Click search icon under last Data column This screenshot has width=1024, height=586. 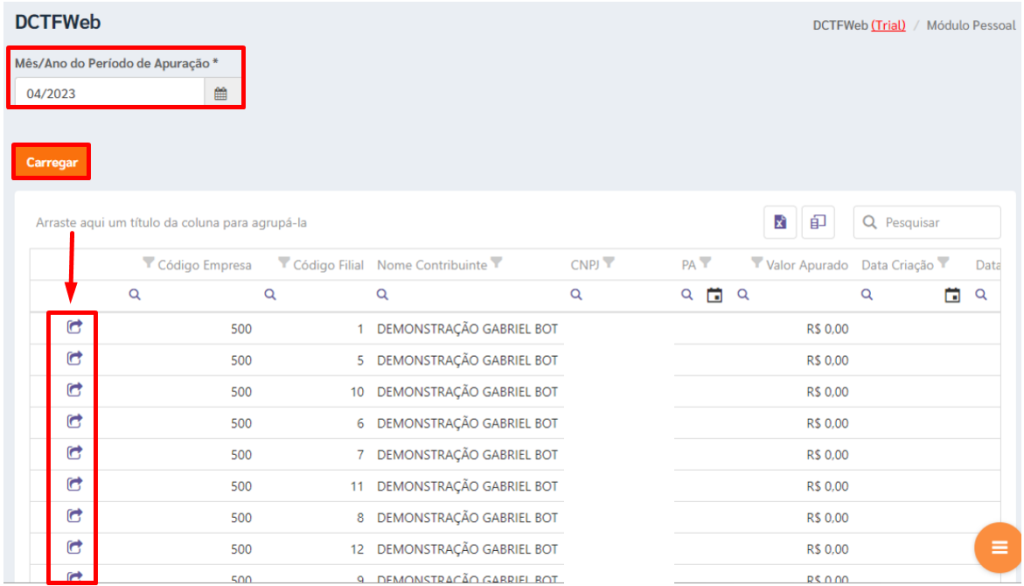981,295
